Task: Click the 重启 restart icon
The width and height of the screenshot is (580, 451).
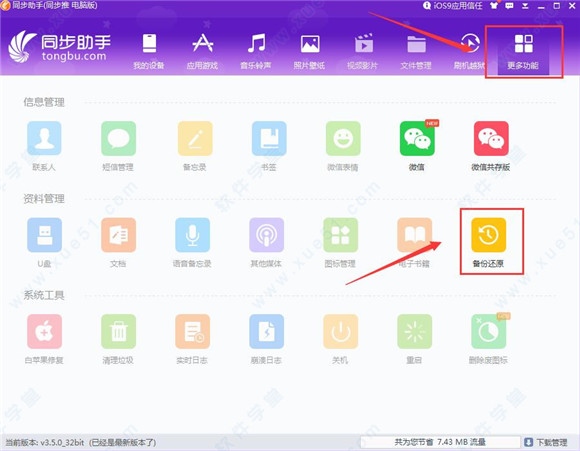Action: (x=414, y=331)
